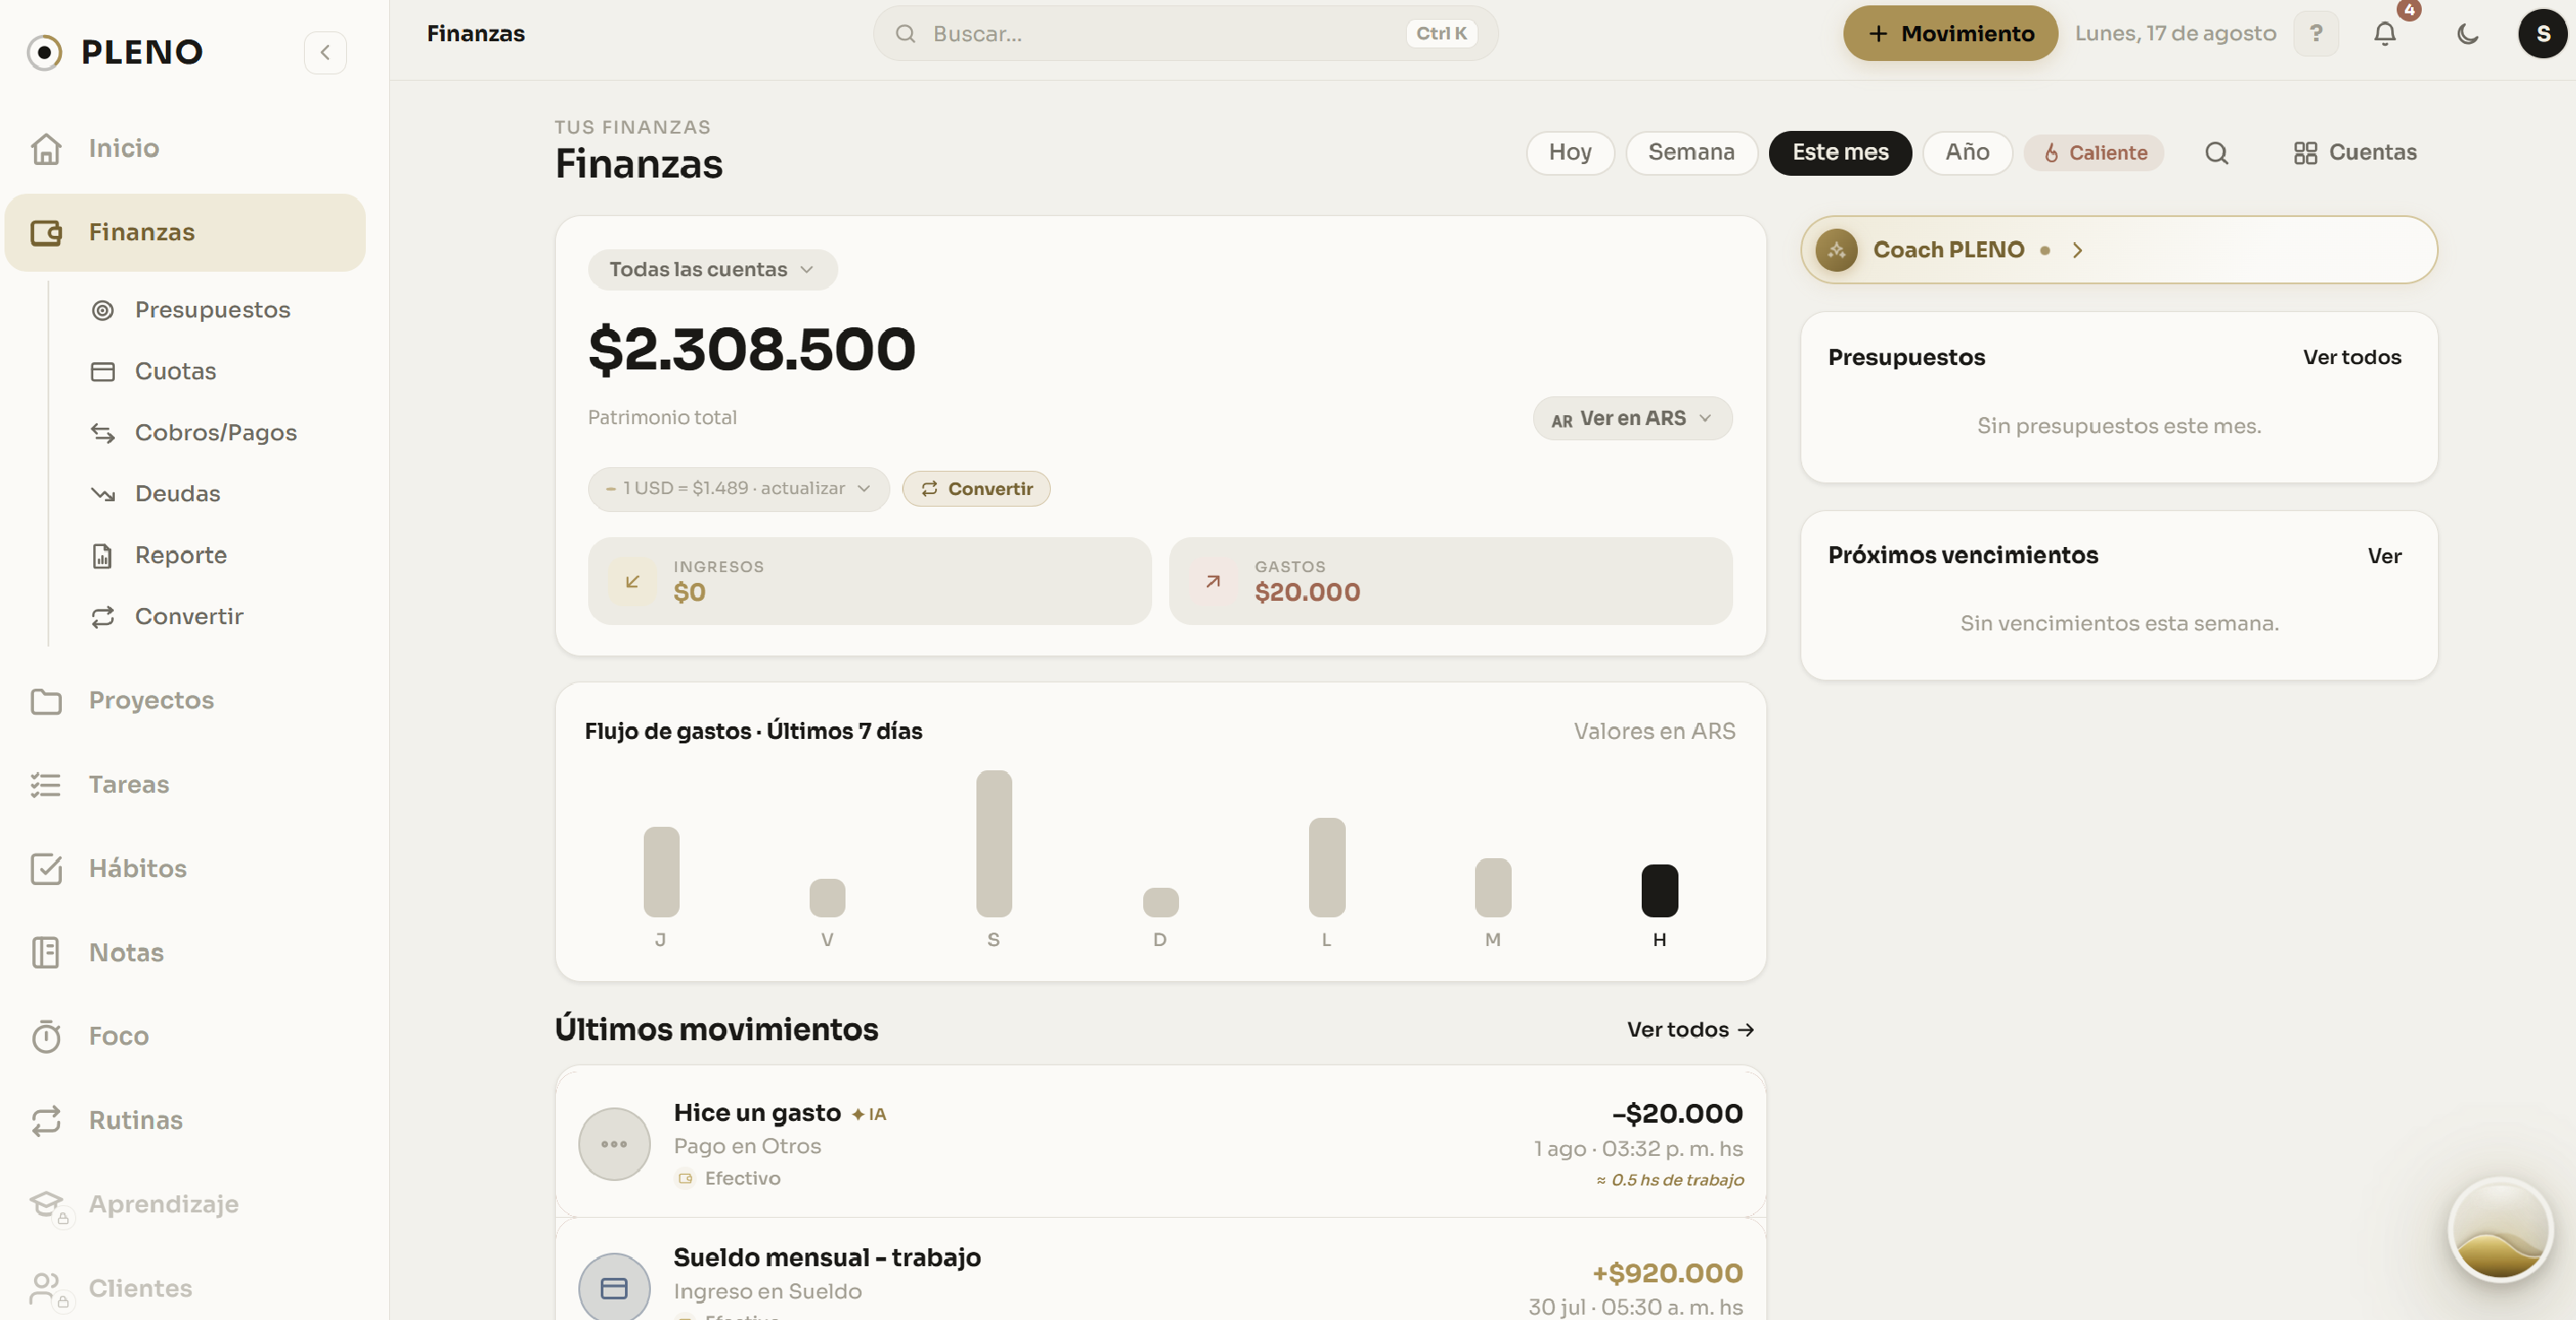Focus the Buscar search field

pos(1185,34)
